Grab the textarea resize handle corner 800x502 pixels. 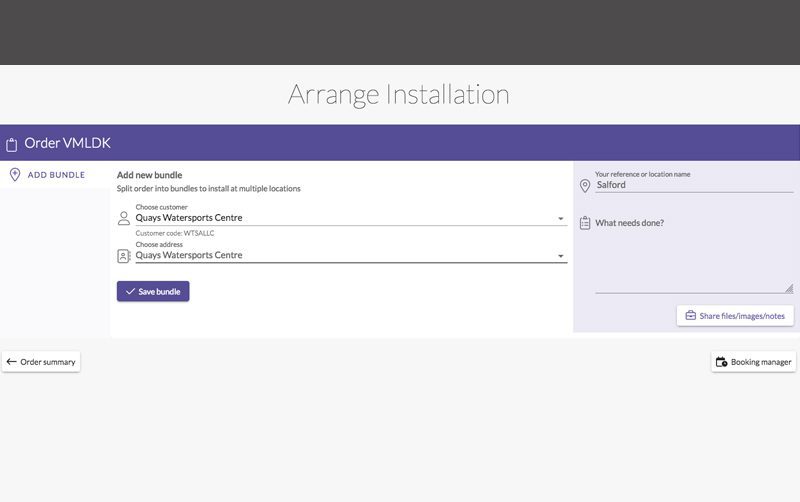(789, 289)
